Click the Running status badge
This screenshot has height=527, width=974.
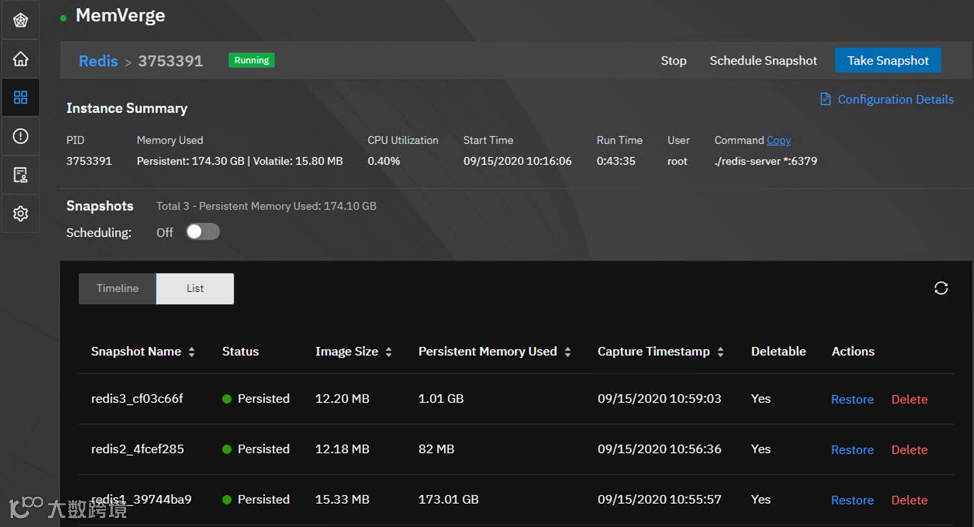coord(252,60)
